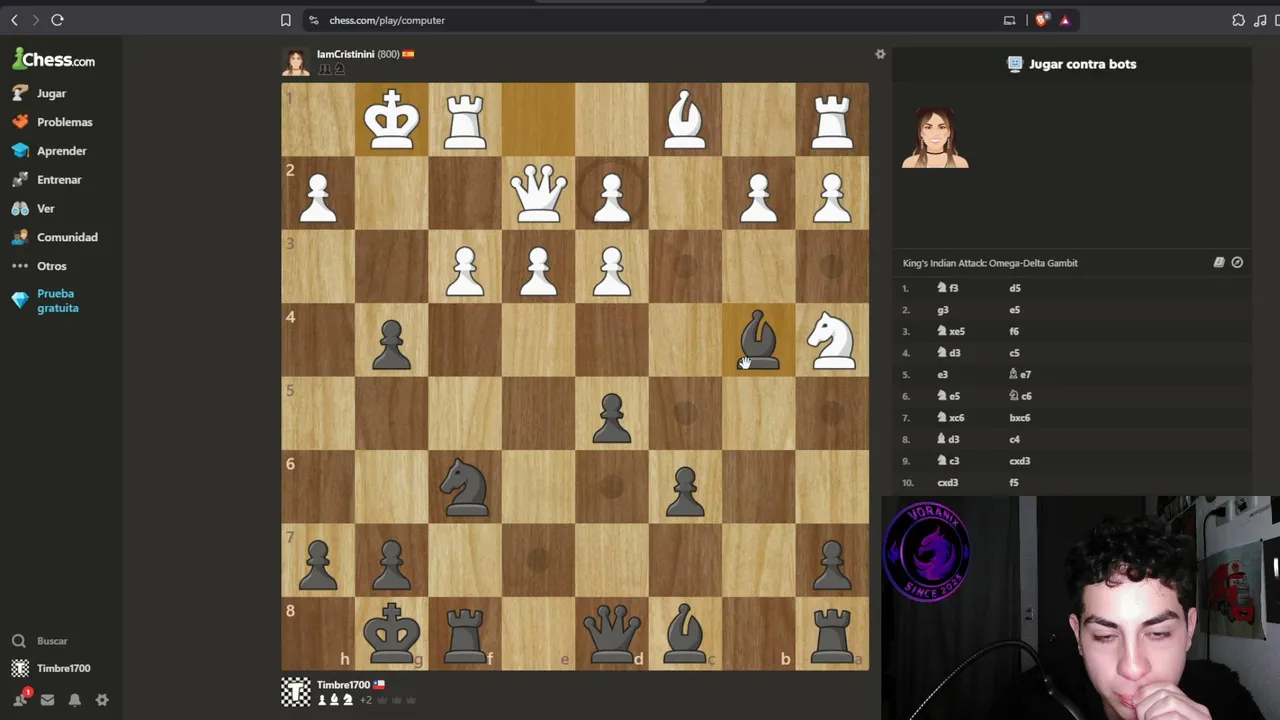Open the friends icon with red badge
This screenshot has width=1280, height=720.
(x=20, y=699)
